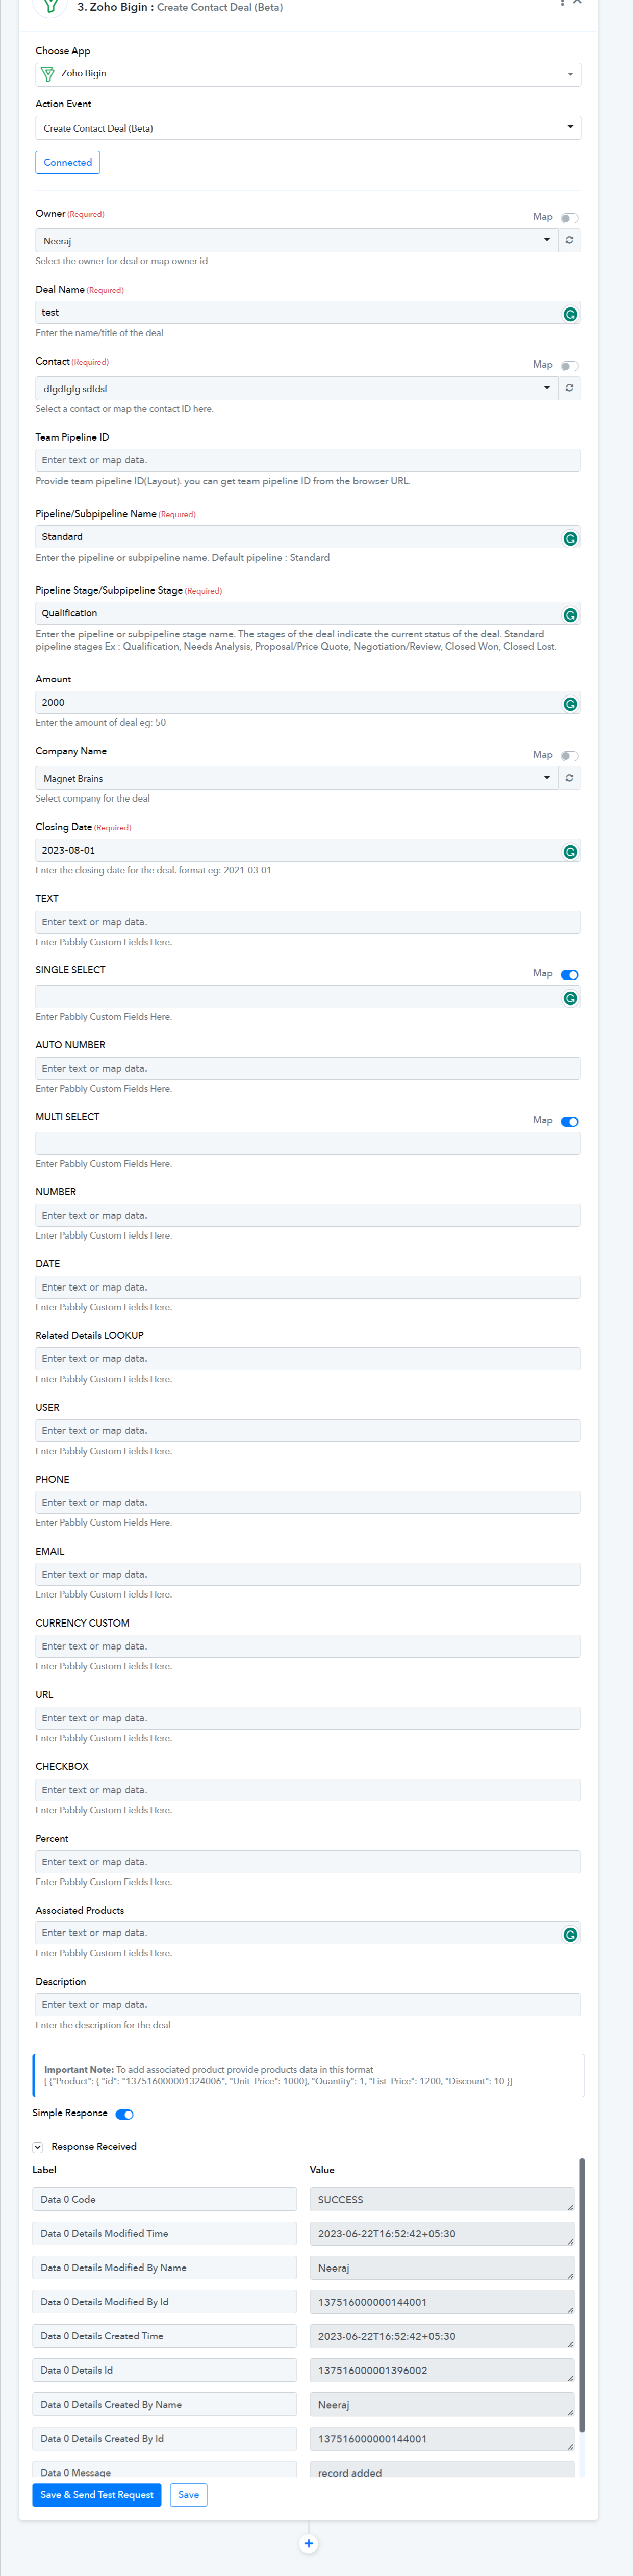Click the refresh icon beside Contact dropdown
This screenshot has width=633, height=2576.
click(x=569, y=388)
